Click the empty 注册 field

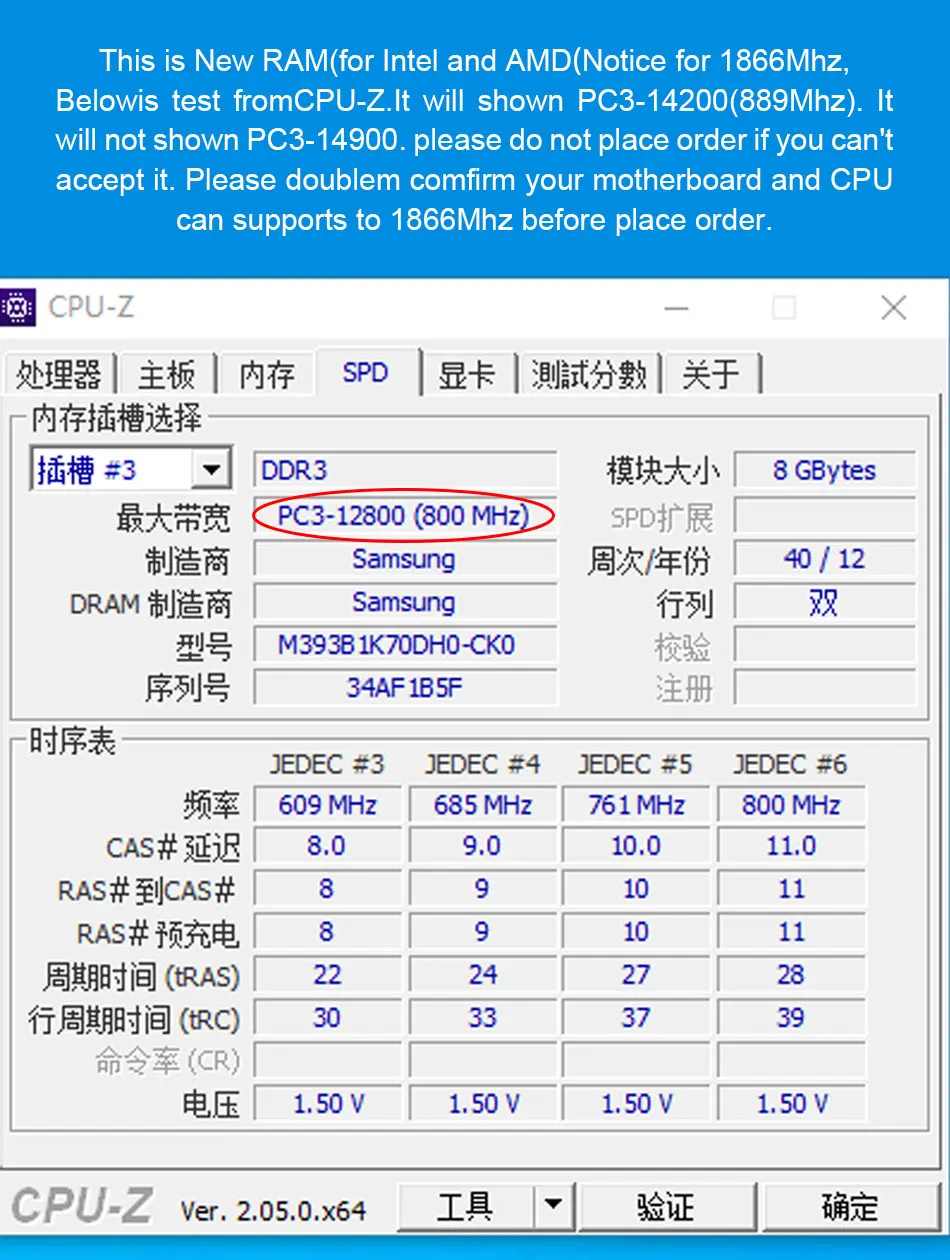pyautogui.click(x=825, y=688)
